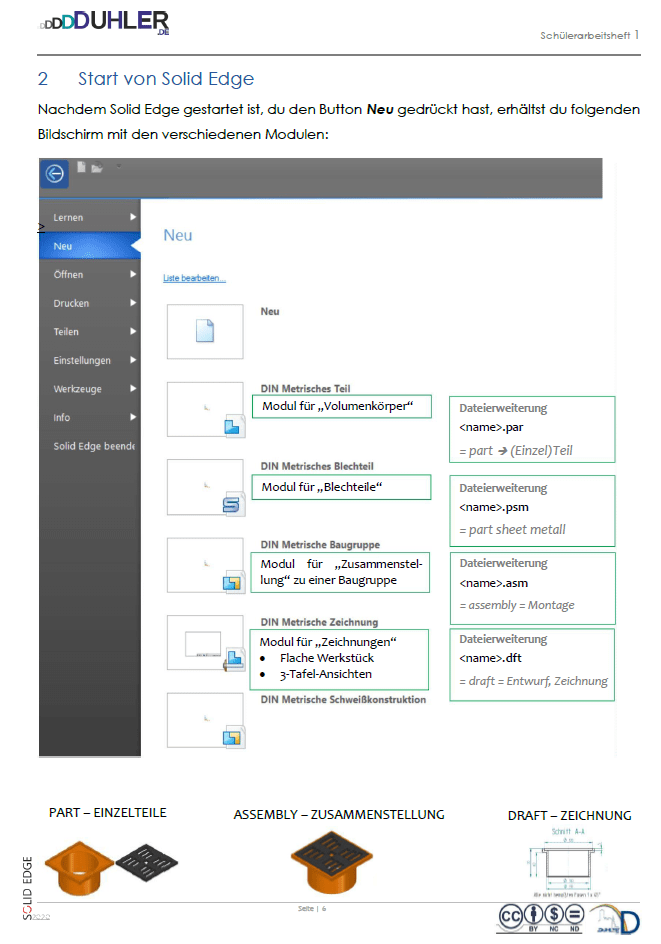The height and width of the screenshot is (944, 661).
Task: Click the round back arrow button
Action: click(x=55, y=174)
